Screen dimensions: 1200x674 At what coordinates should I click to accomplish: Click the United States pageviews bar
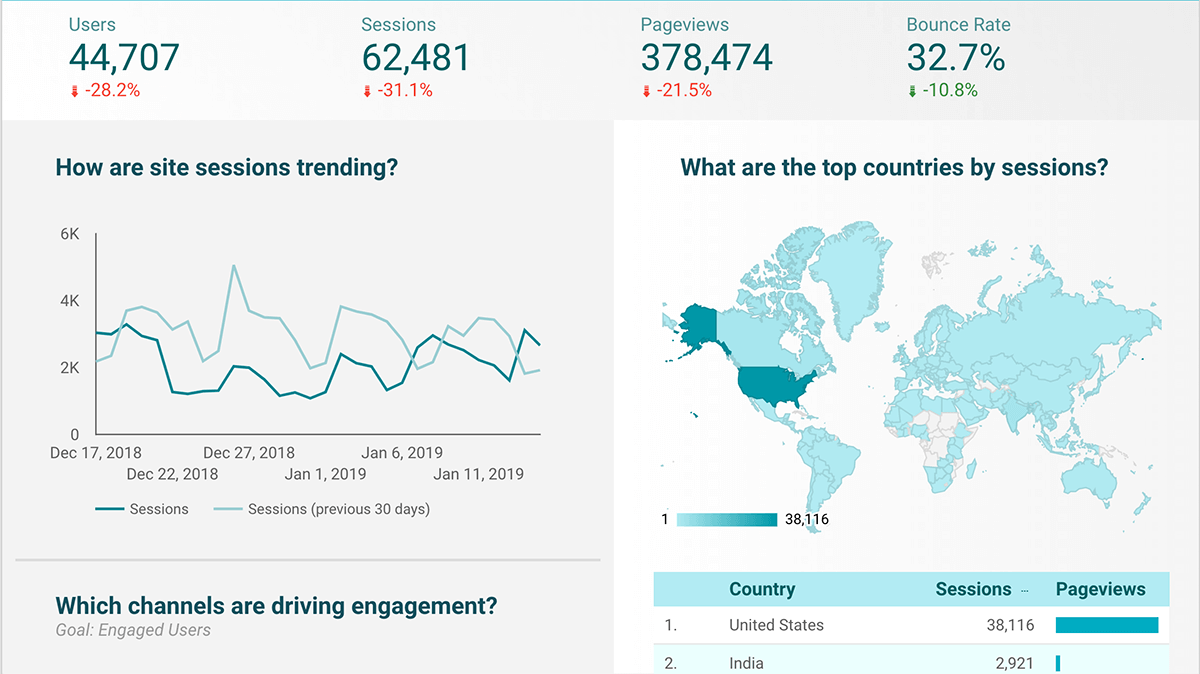pyautogui.click(x=1107, y=625)
